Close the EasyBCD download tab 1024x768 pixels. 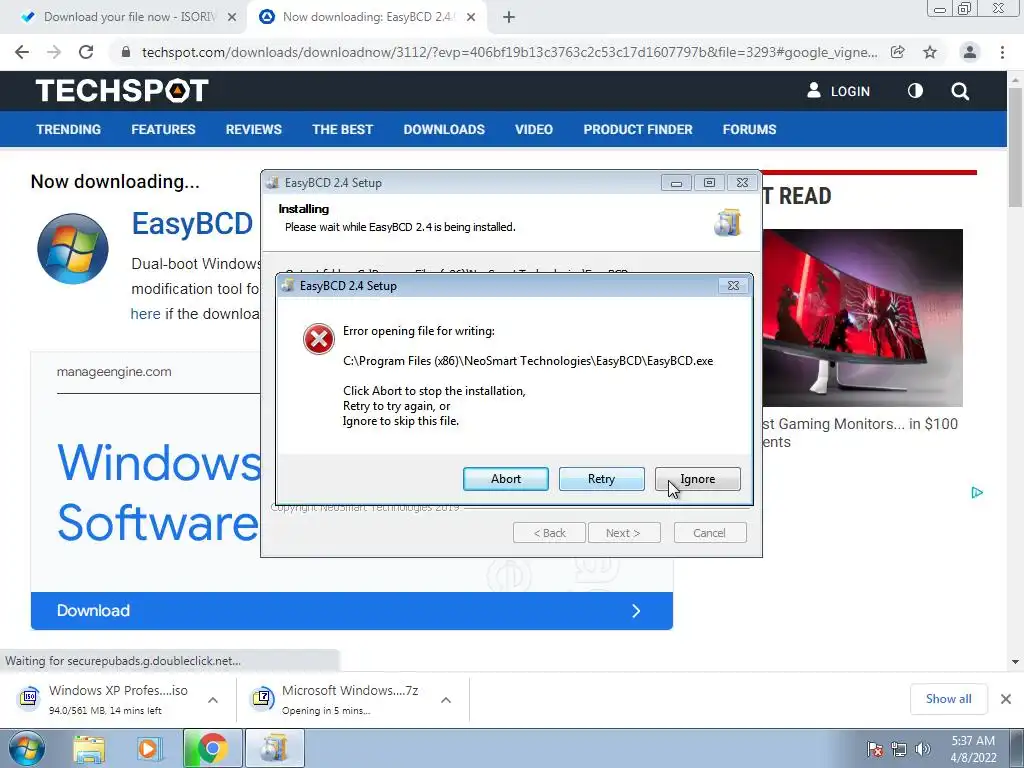point(471,18)
